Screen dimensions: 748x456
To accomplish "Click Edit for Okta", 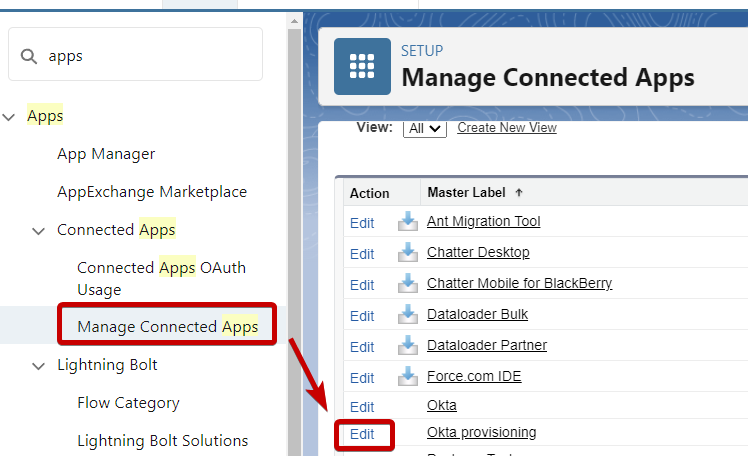I will [x=362, y=407].
